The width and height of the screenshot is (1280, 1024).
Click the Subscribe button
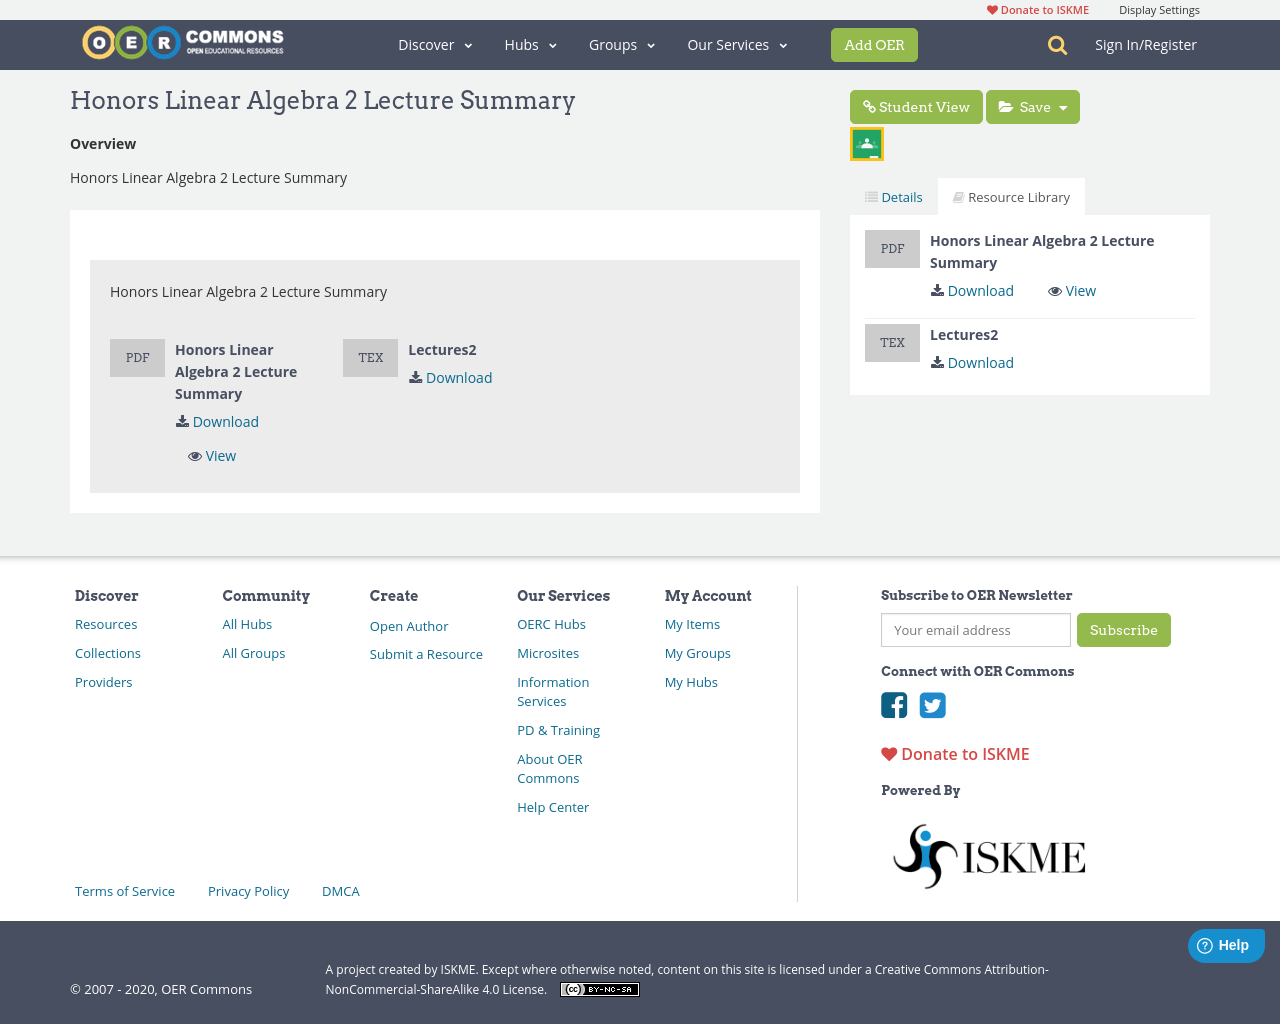click(x=1124, y=630)
